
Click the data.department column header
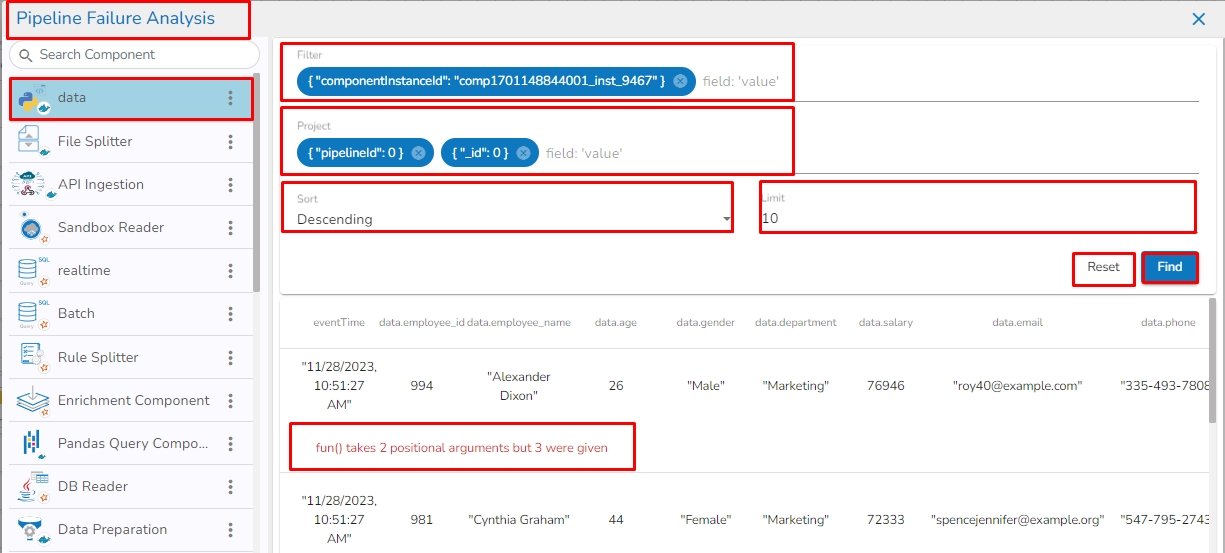point(796,323)
